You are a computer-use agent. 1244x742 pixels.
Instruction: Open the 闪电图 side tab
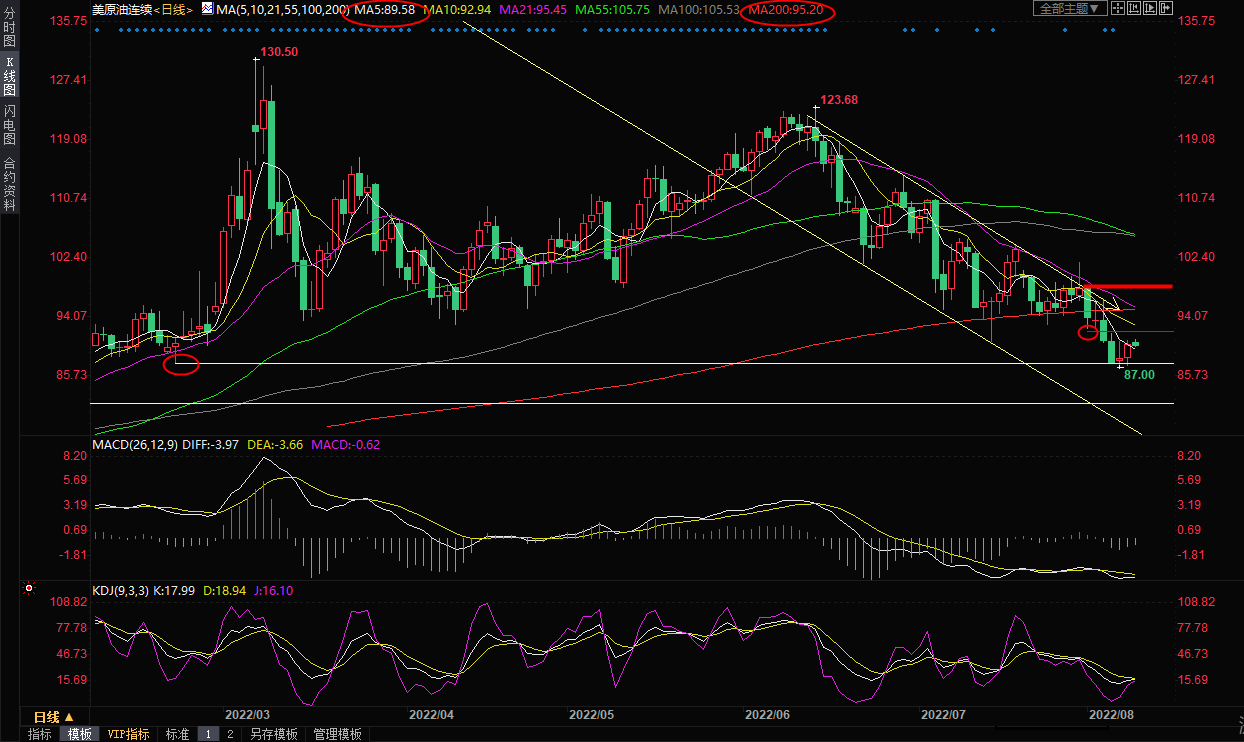pos(9,125)
